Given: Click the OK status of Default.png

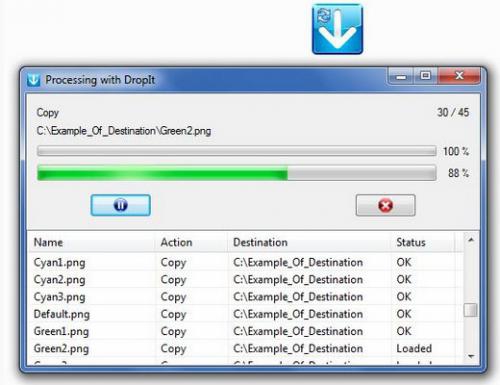Looking at the screenshot, I should click(404, 314).
